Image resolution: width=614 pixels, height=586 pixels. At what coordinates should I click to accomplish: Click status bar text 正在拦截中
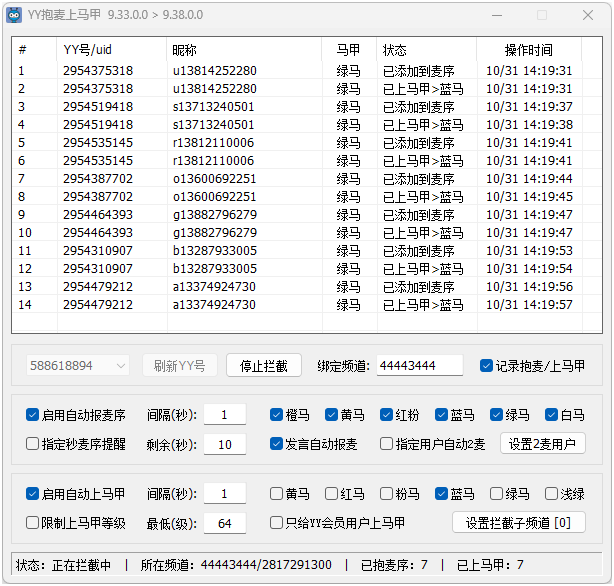pos(81,565)
